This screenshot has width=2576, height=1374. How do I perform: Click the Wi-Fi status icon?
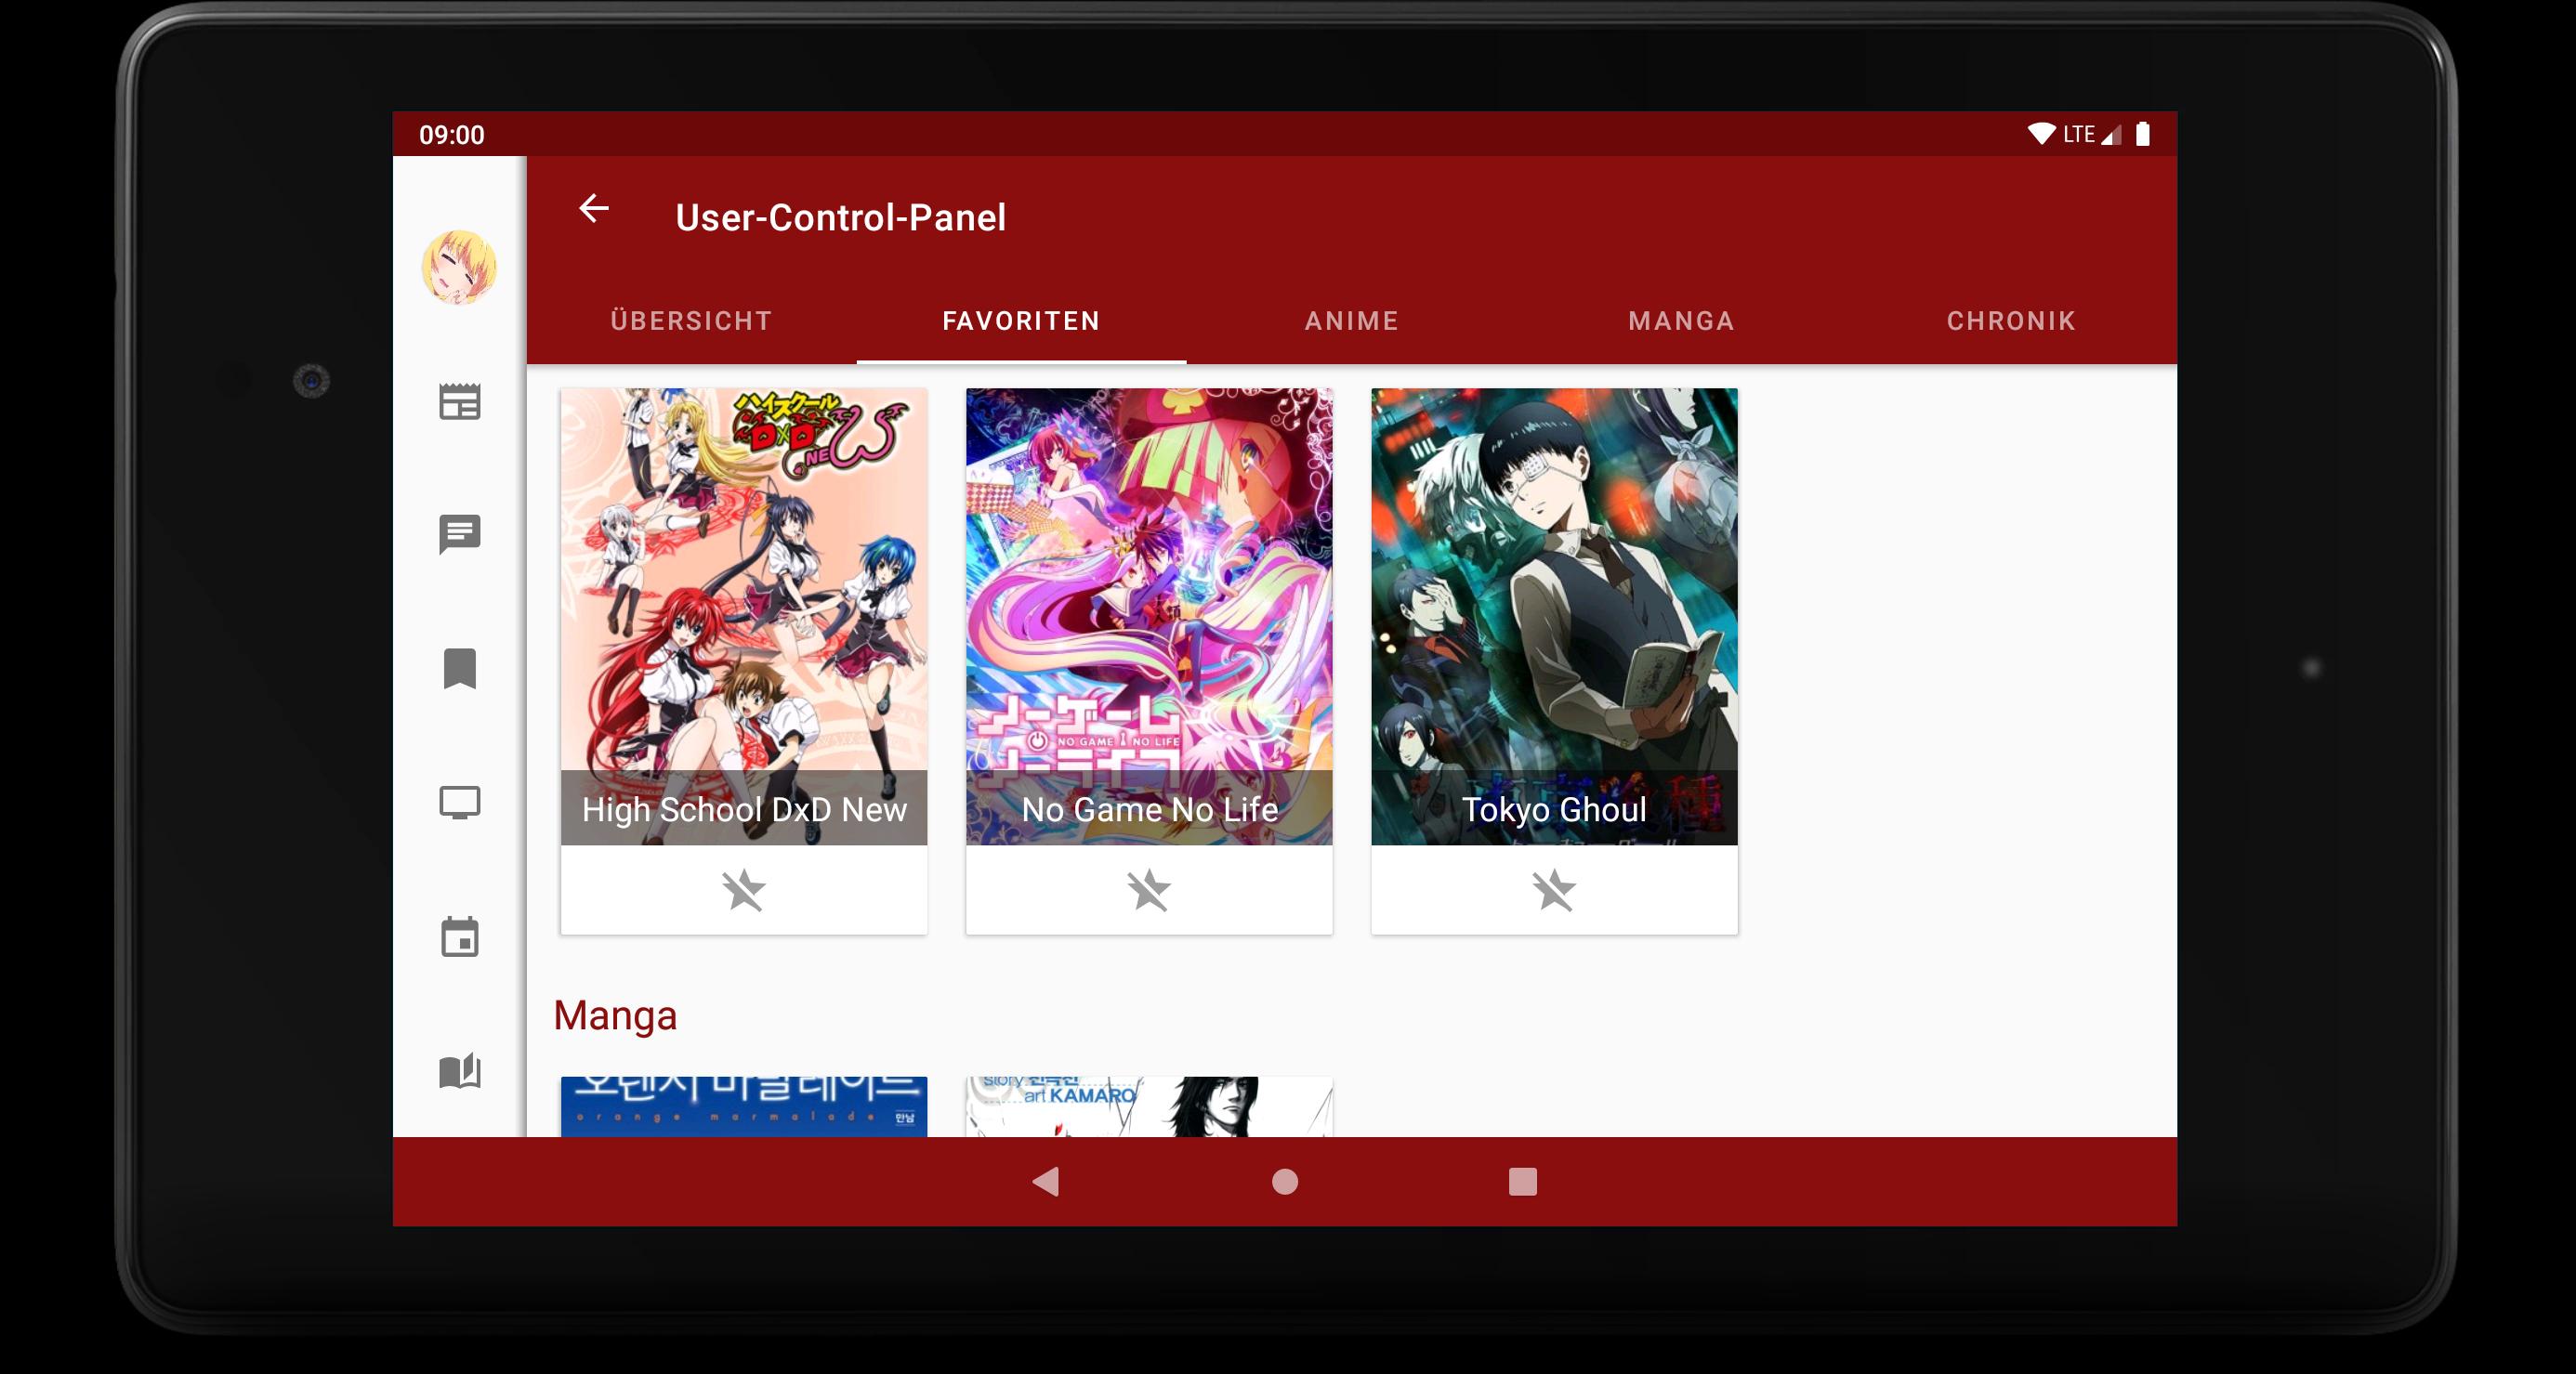(x=2041, y=133)
